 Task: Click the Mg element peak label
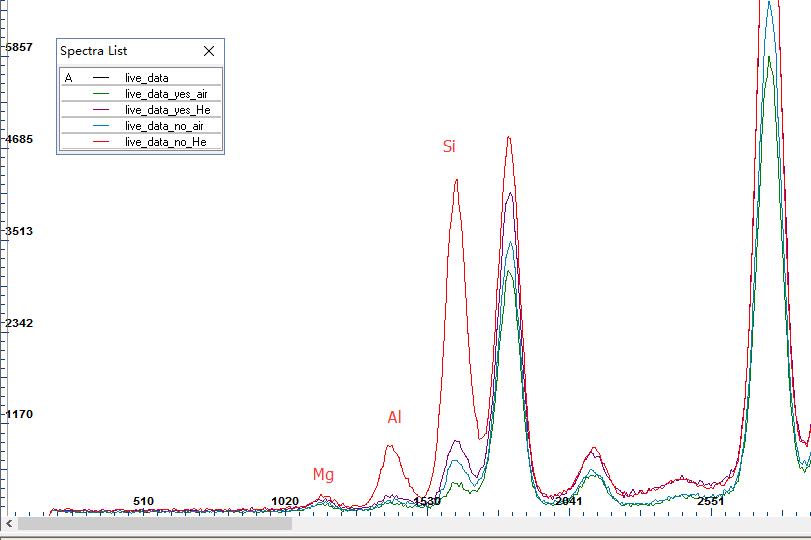pyautogui.click(x=323, y=475)
